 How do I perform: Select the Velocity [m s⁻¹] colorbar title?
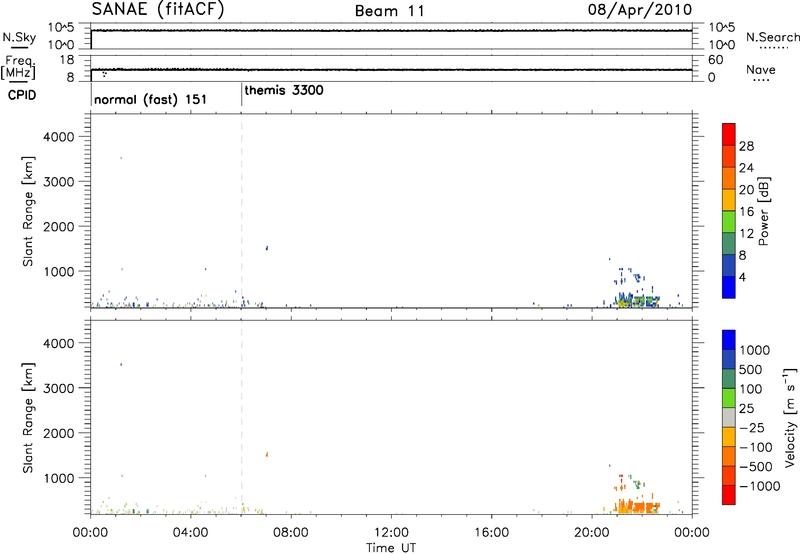791,417
